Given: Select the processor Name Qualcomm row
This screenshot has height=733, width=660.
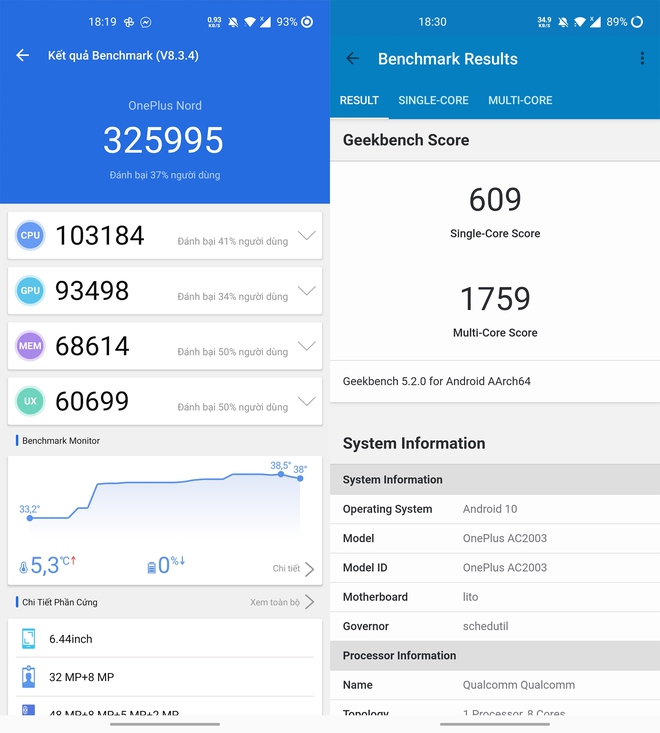Looking at the screenshot, I should [x=495, y=685].
